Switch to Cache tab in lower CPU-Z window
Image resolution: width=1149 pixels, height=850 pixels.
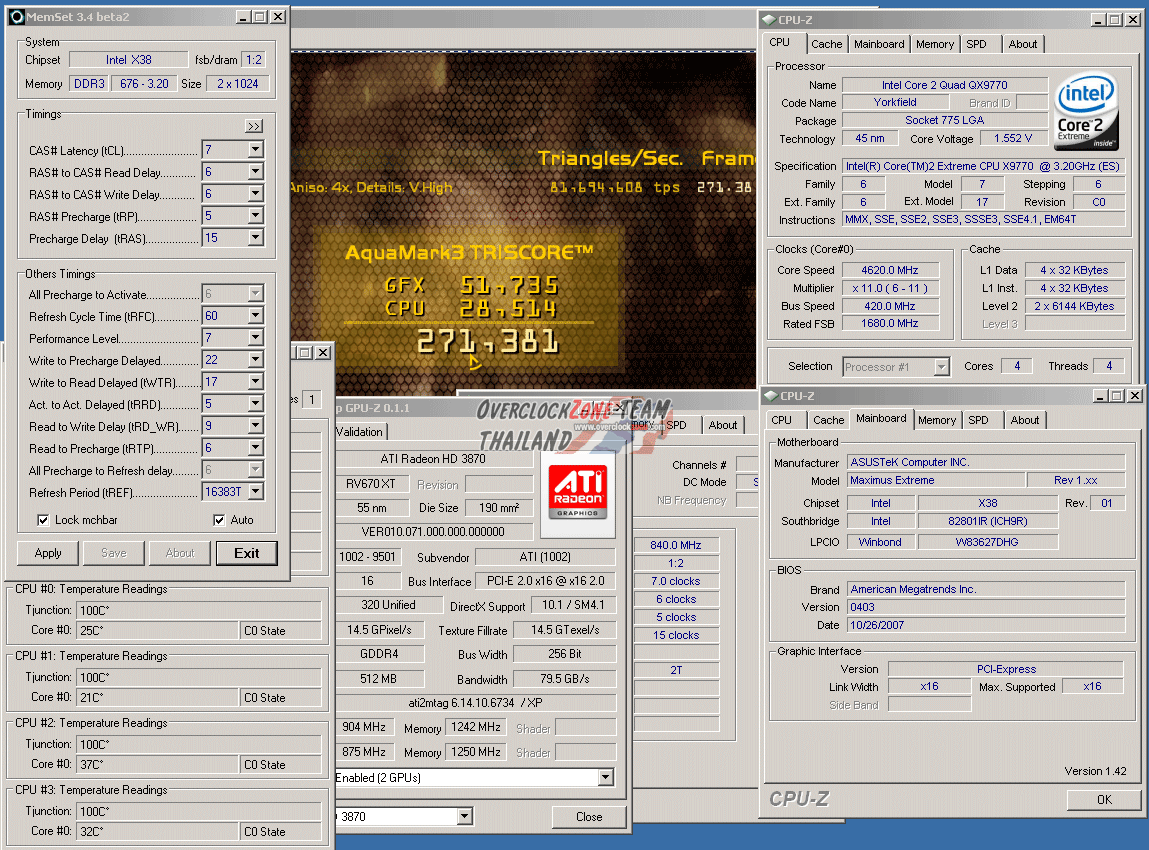tap(829, 420)
